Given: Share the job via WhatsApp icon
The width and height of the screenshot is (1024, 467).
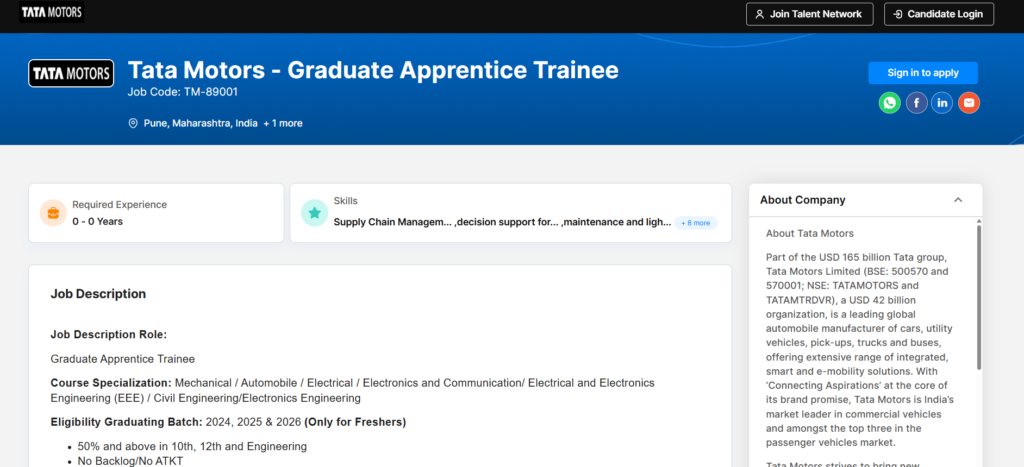Looking at the screenshot, I should (890, 103).
